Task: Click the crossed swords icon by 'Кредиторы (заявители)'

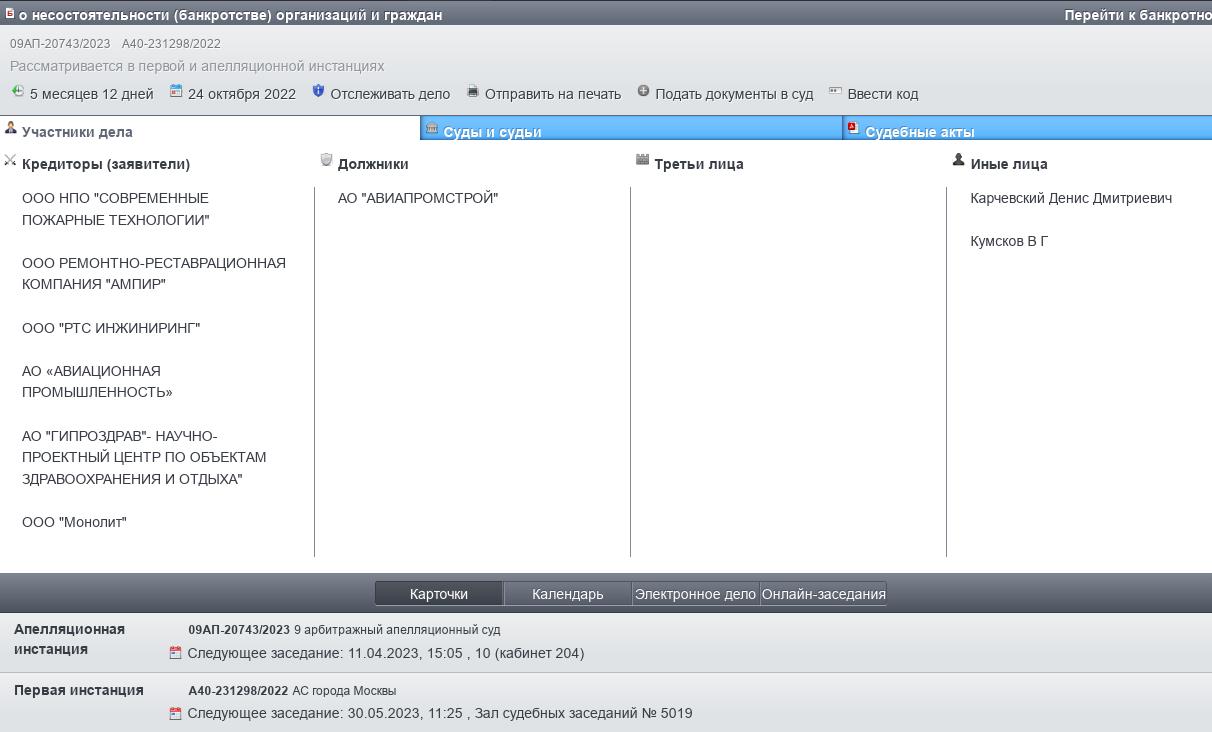Action: [10, 160]
